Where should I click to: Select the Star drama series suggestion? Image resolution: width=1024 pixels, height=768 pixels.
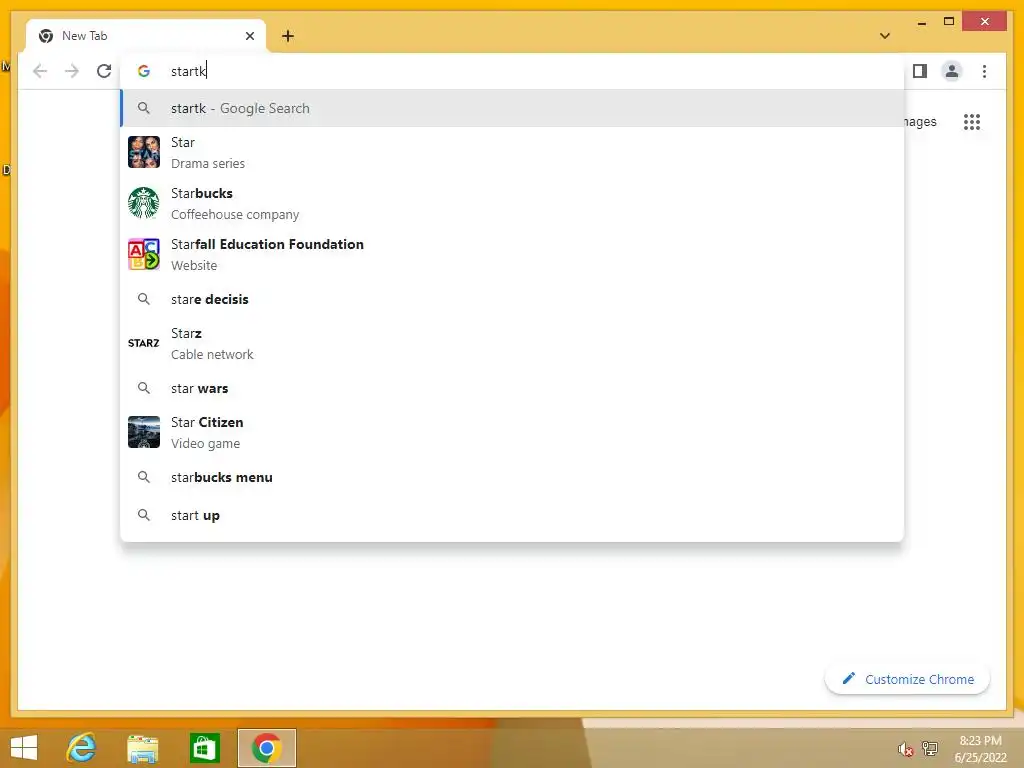513,152
